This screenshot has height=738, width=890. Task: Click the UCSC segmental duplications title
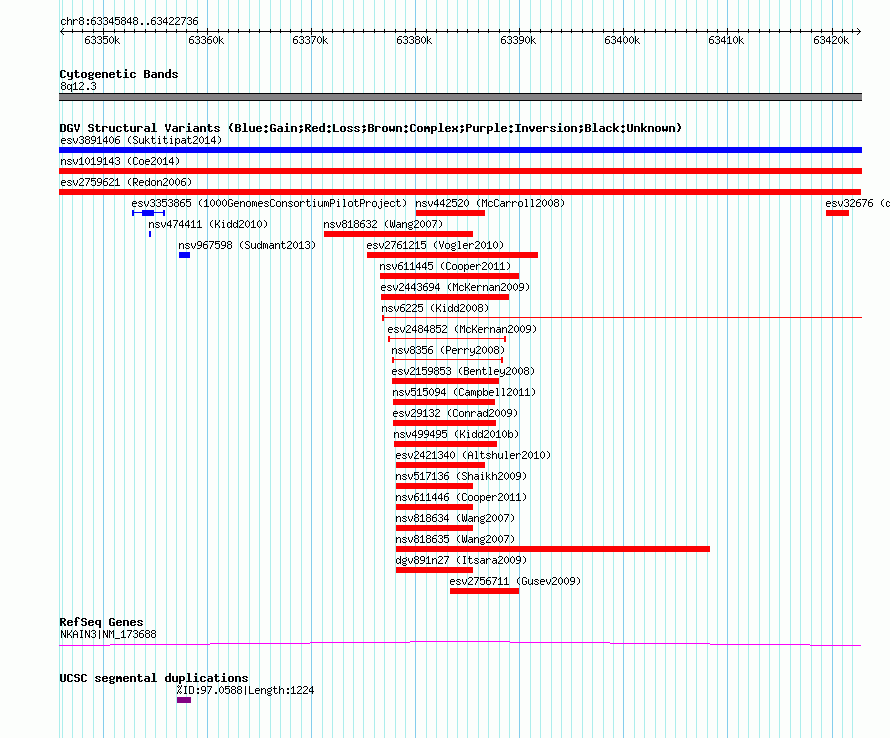coord(154,678)
